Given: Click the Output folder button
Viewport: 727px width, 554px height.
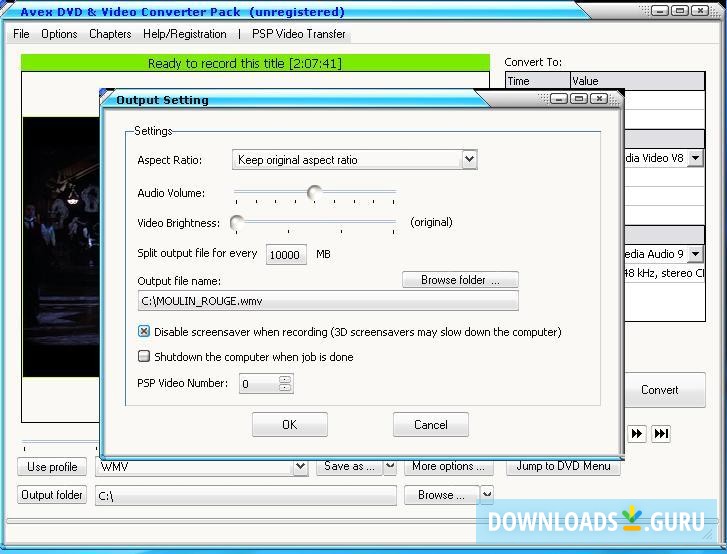Looking at the screenshot, I should [x=52, y=495].
